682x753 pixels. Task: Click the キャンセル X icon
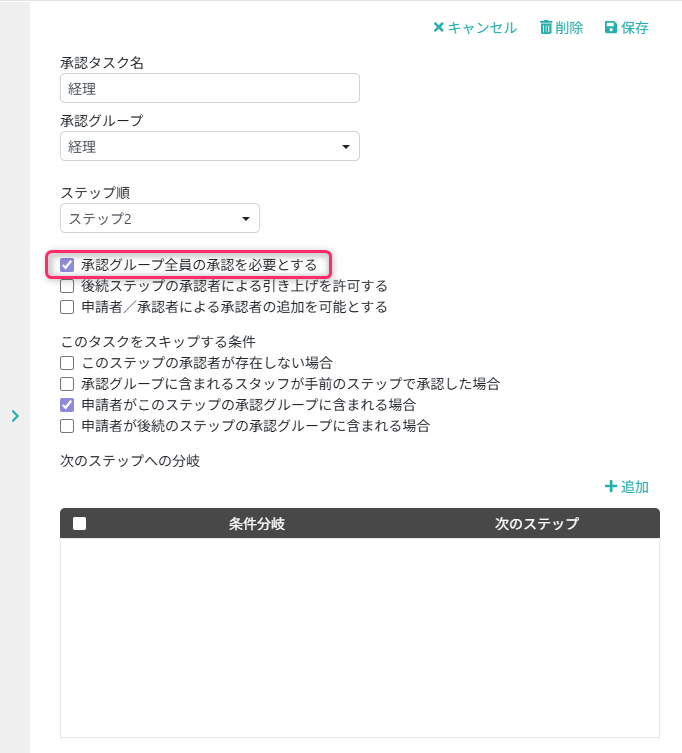pyautogui.click(x=438, y=28)
